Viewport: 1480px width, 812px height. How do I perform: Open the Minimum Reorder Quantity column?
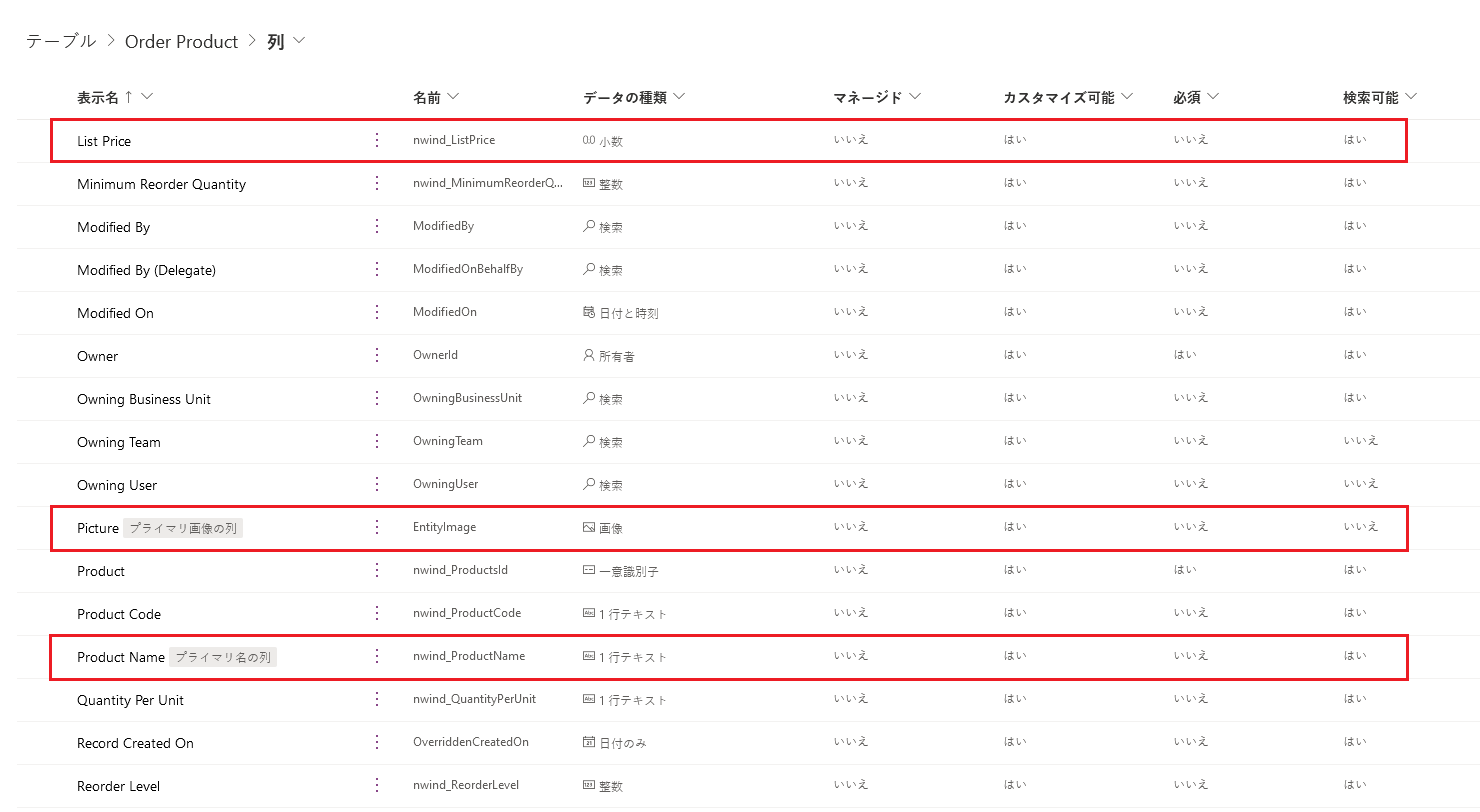coord(161,184)
